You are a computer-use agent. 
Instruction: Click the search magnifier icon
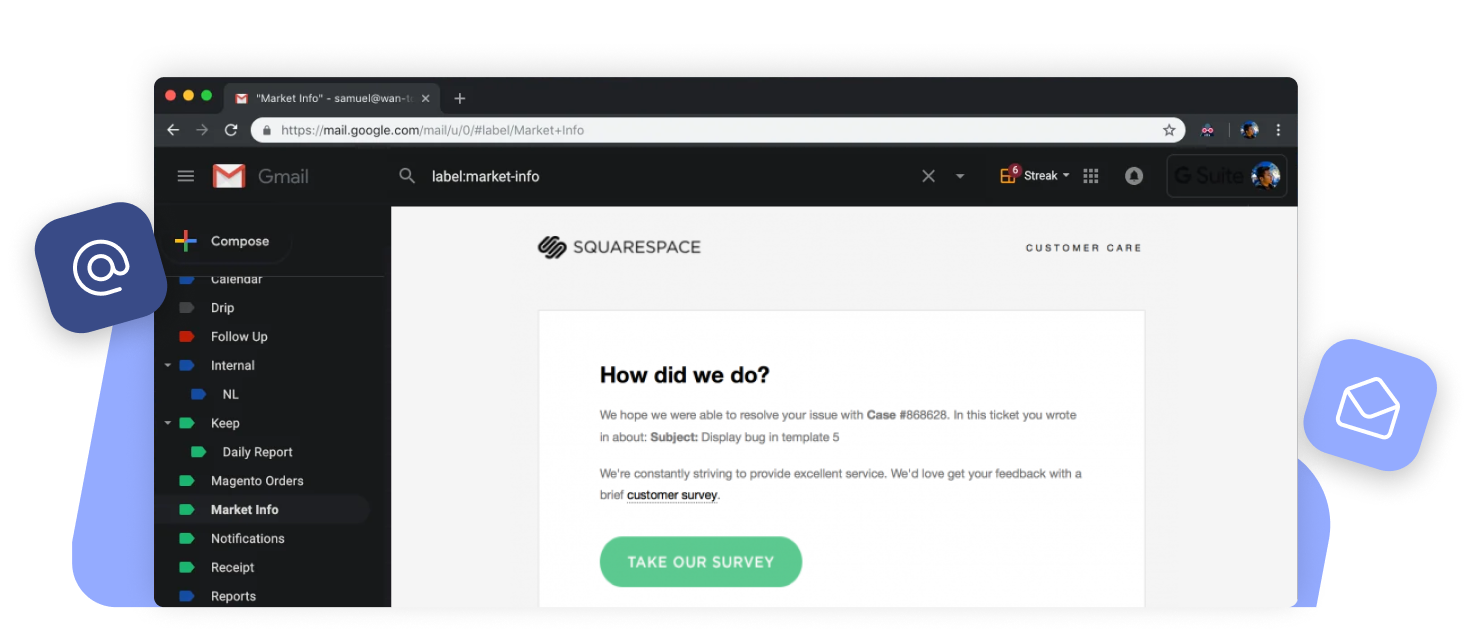tap(407, 176)
